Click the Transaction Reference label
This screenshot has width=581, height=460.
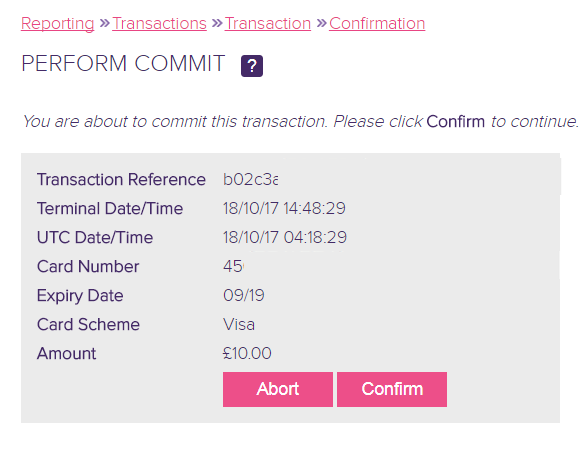coord(121,180)
